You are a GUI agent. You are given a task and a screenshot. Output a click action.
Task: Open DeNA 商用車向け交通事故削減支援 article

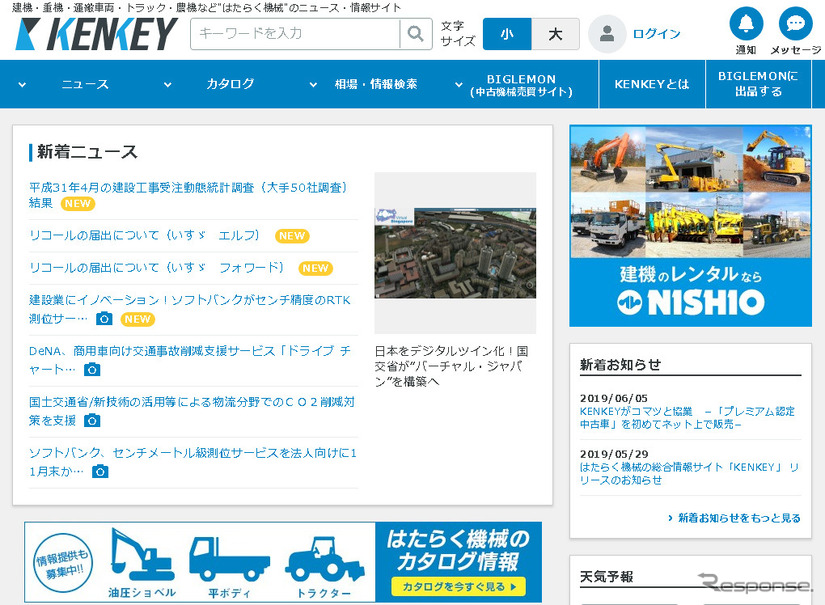pos(190,360)
